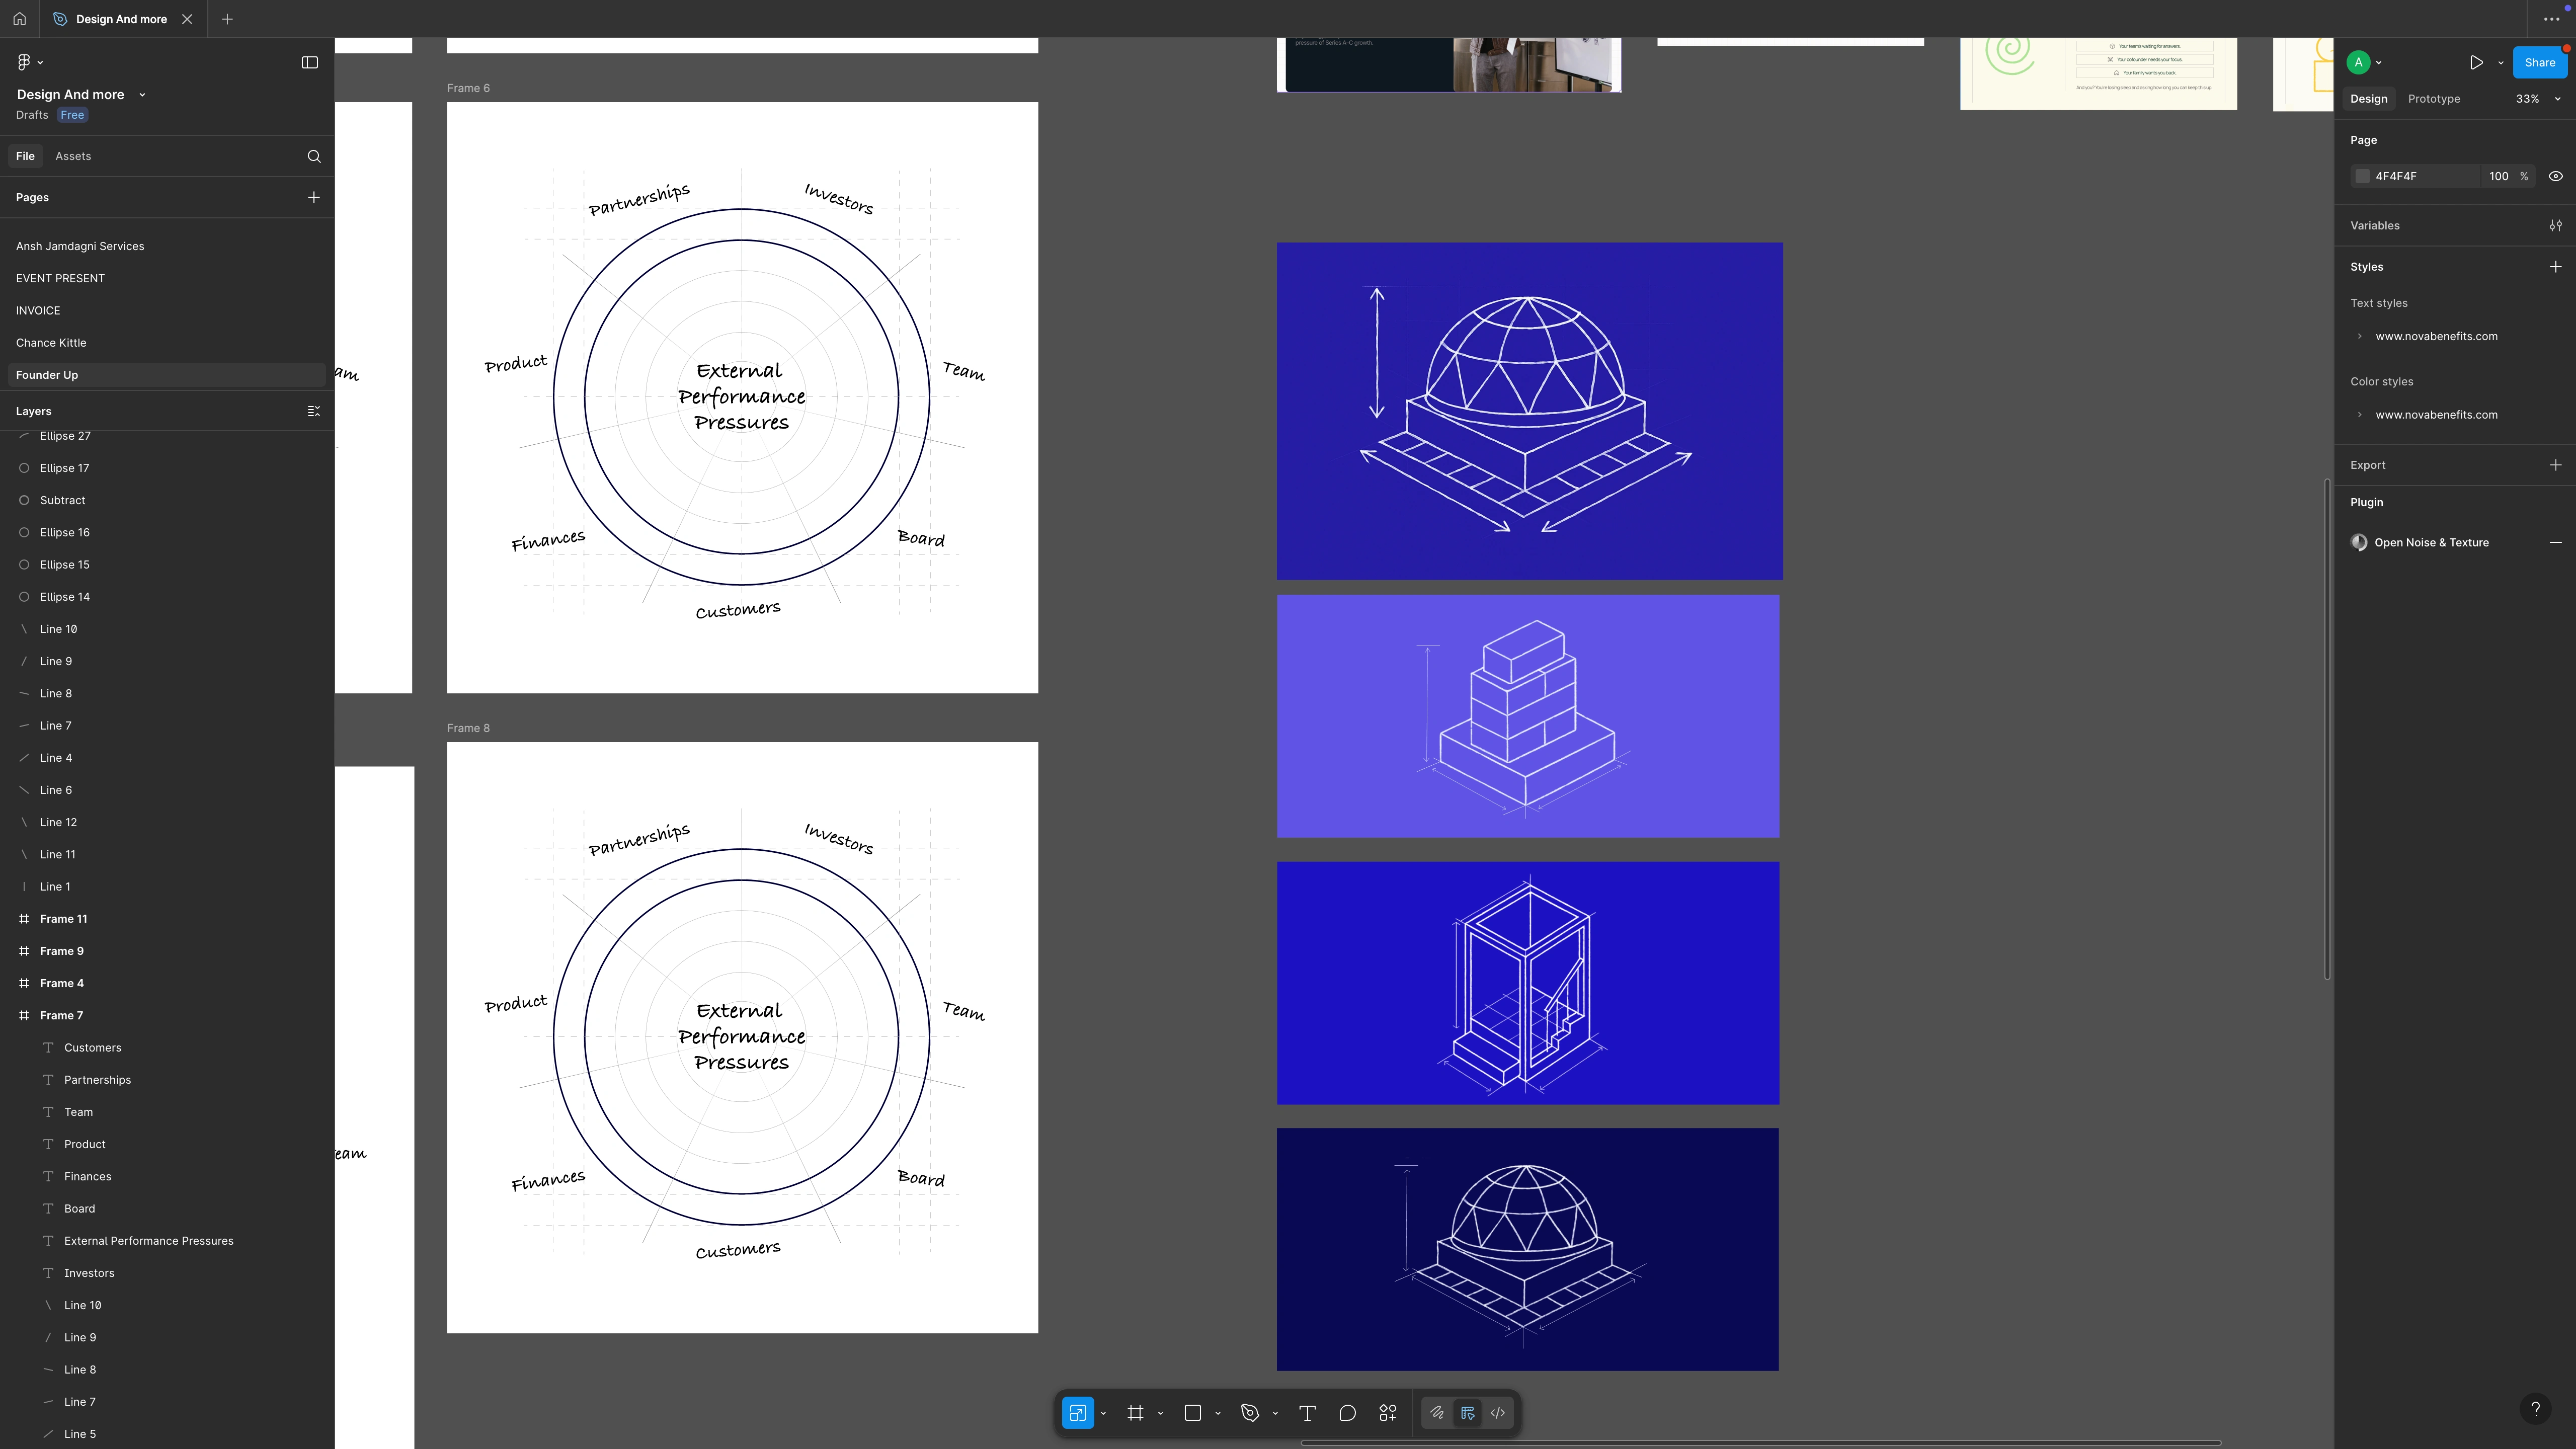The image size is (2576, 1449).
Task: Open shape tools dropdown arrow
Action: tap(1218, 1414)
